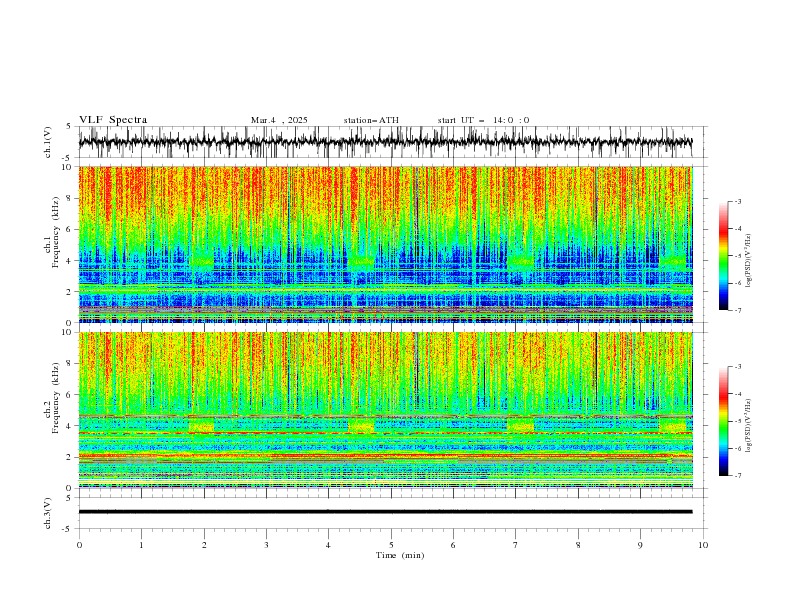This screenshot has height=612, width=792.
Task: Click the '-3' value on upper colorbar
Action: tap(737, 201)
